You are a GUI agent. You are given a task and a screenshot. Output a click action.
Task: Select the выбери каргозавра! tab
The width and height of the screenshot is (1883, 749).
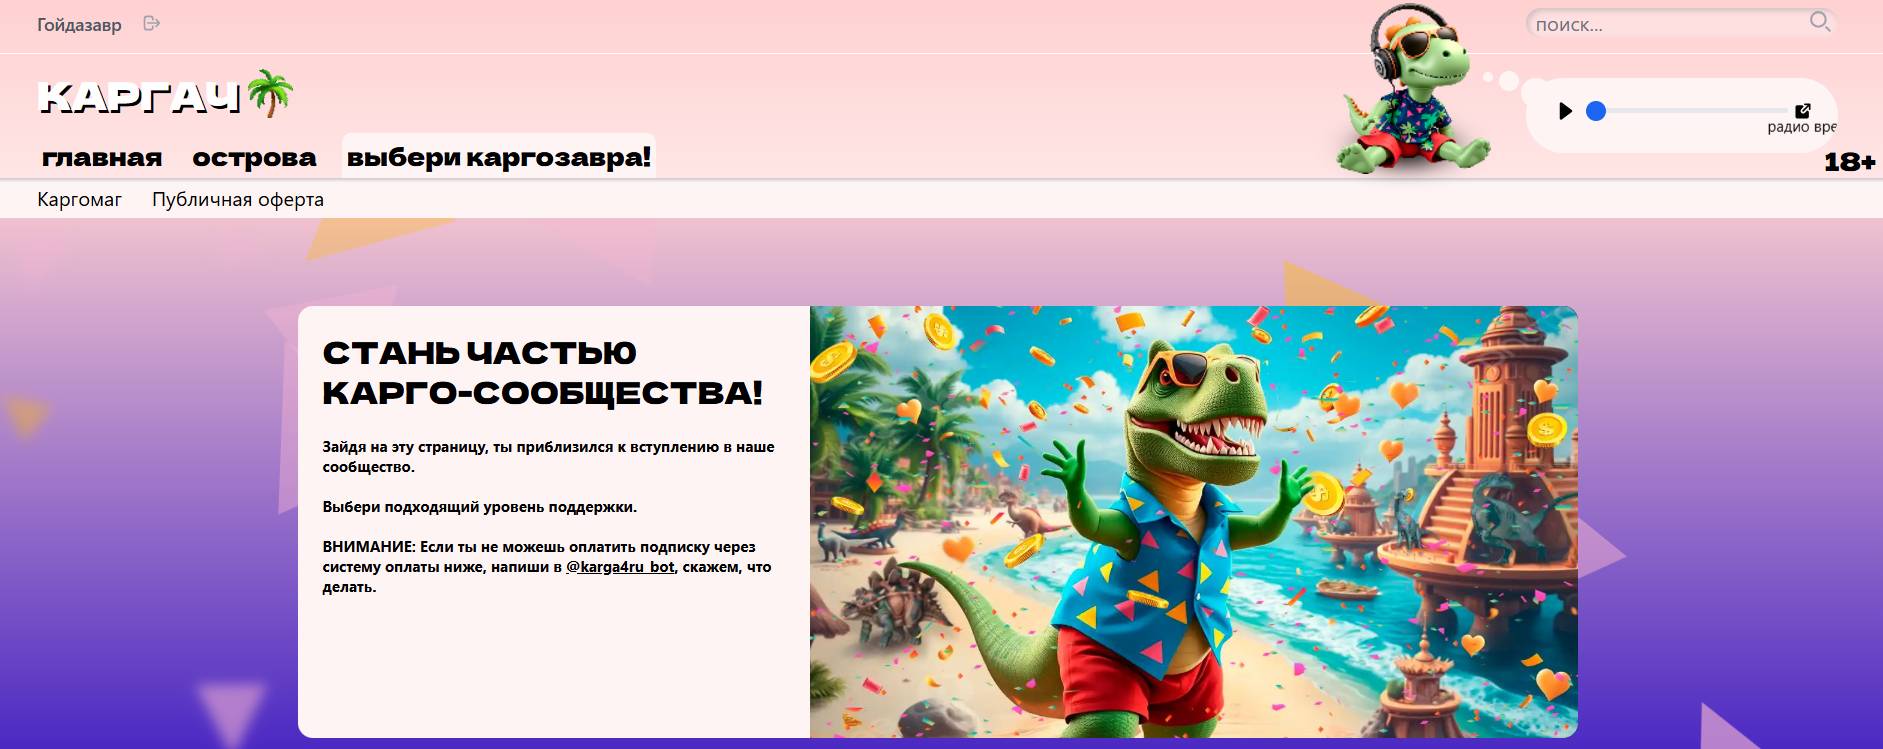[x=499, y=157]
